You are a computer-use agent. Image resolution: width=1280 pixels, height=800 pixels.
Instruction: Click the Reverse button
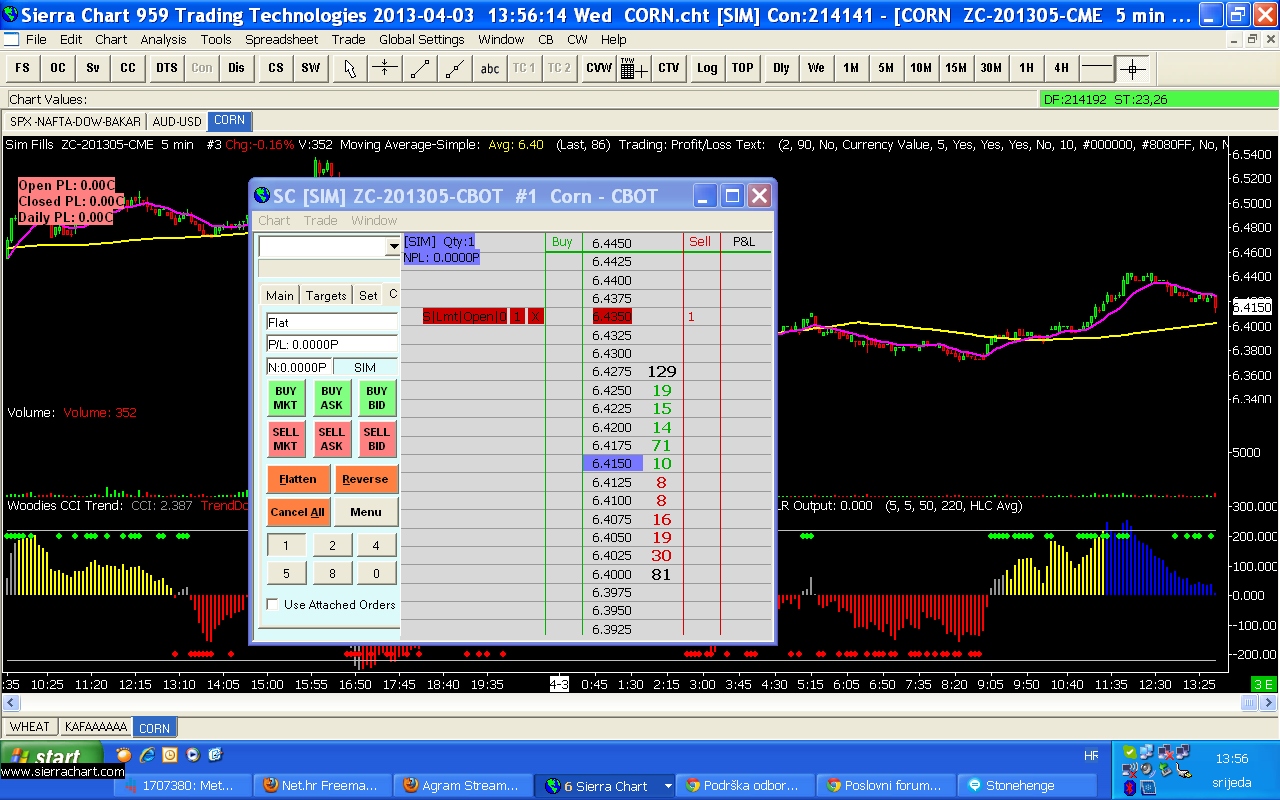(366, 479)
